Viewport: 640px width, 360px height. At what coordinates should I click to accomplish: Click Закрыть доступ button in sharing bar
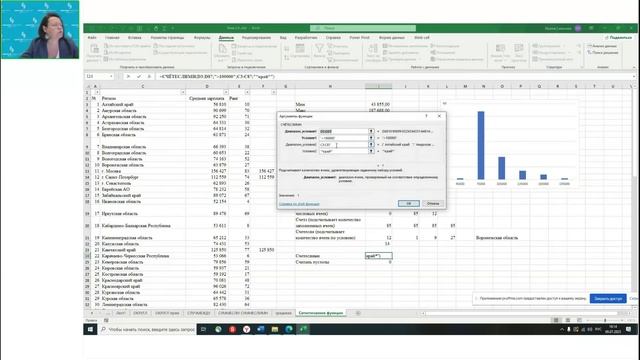608,298
